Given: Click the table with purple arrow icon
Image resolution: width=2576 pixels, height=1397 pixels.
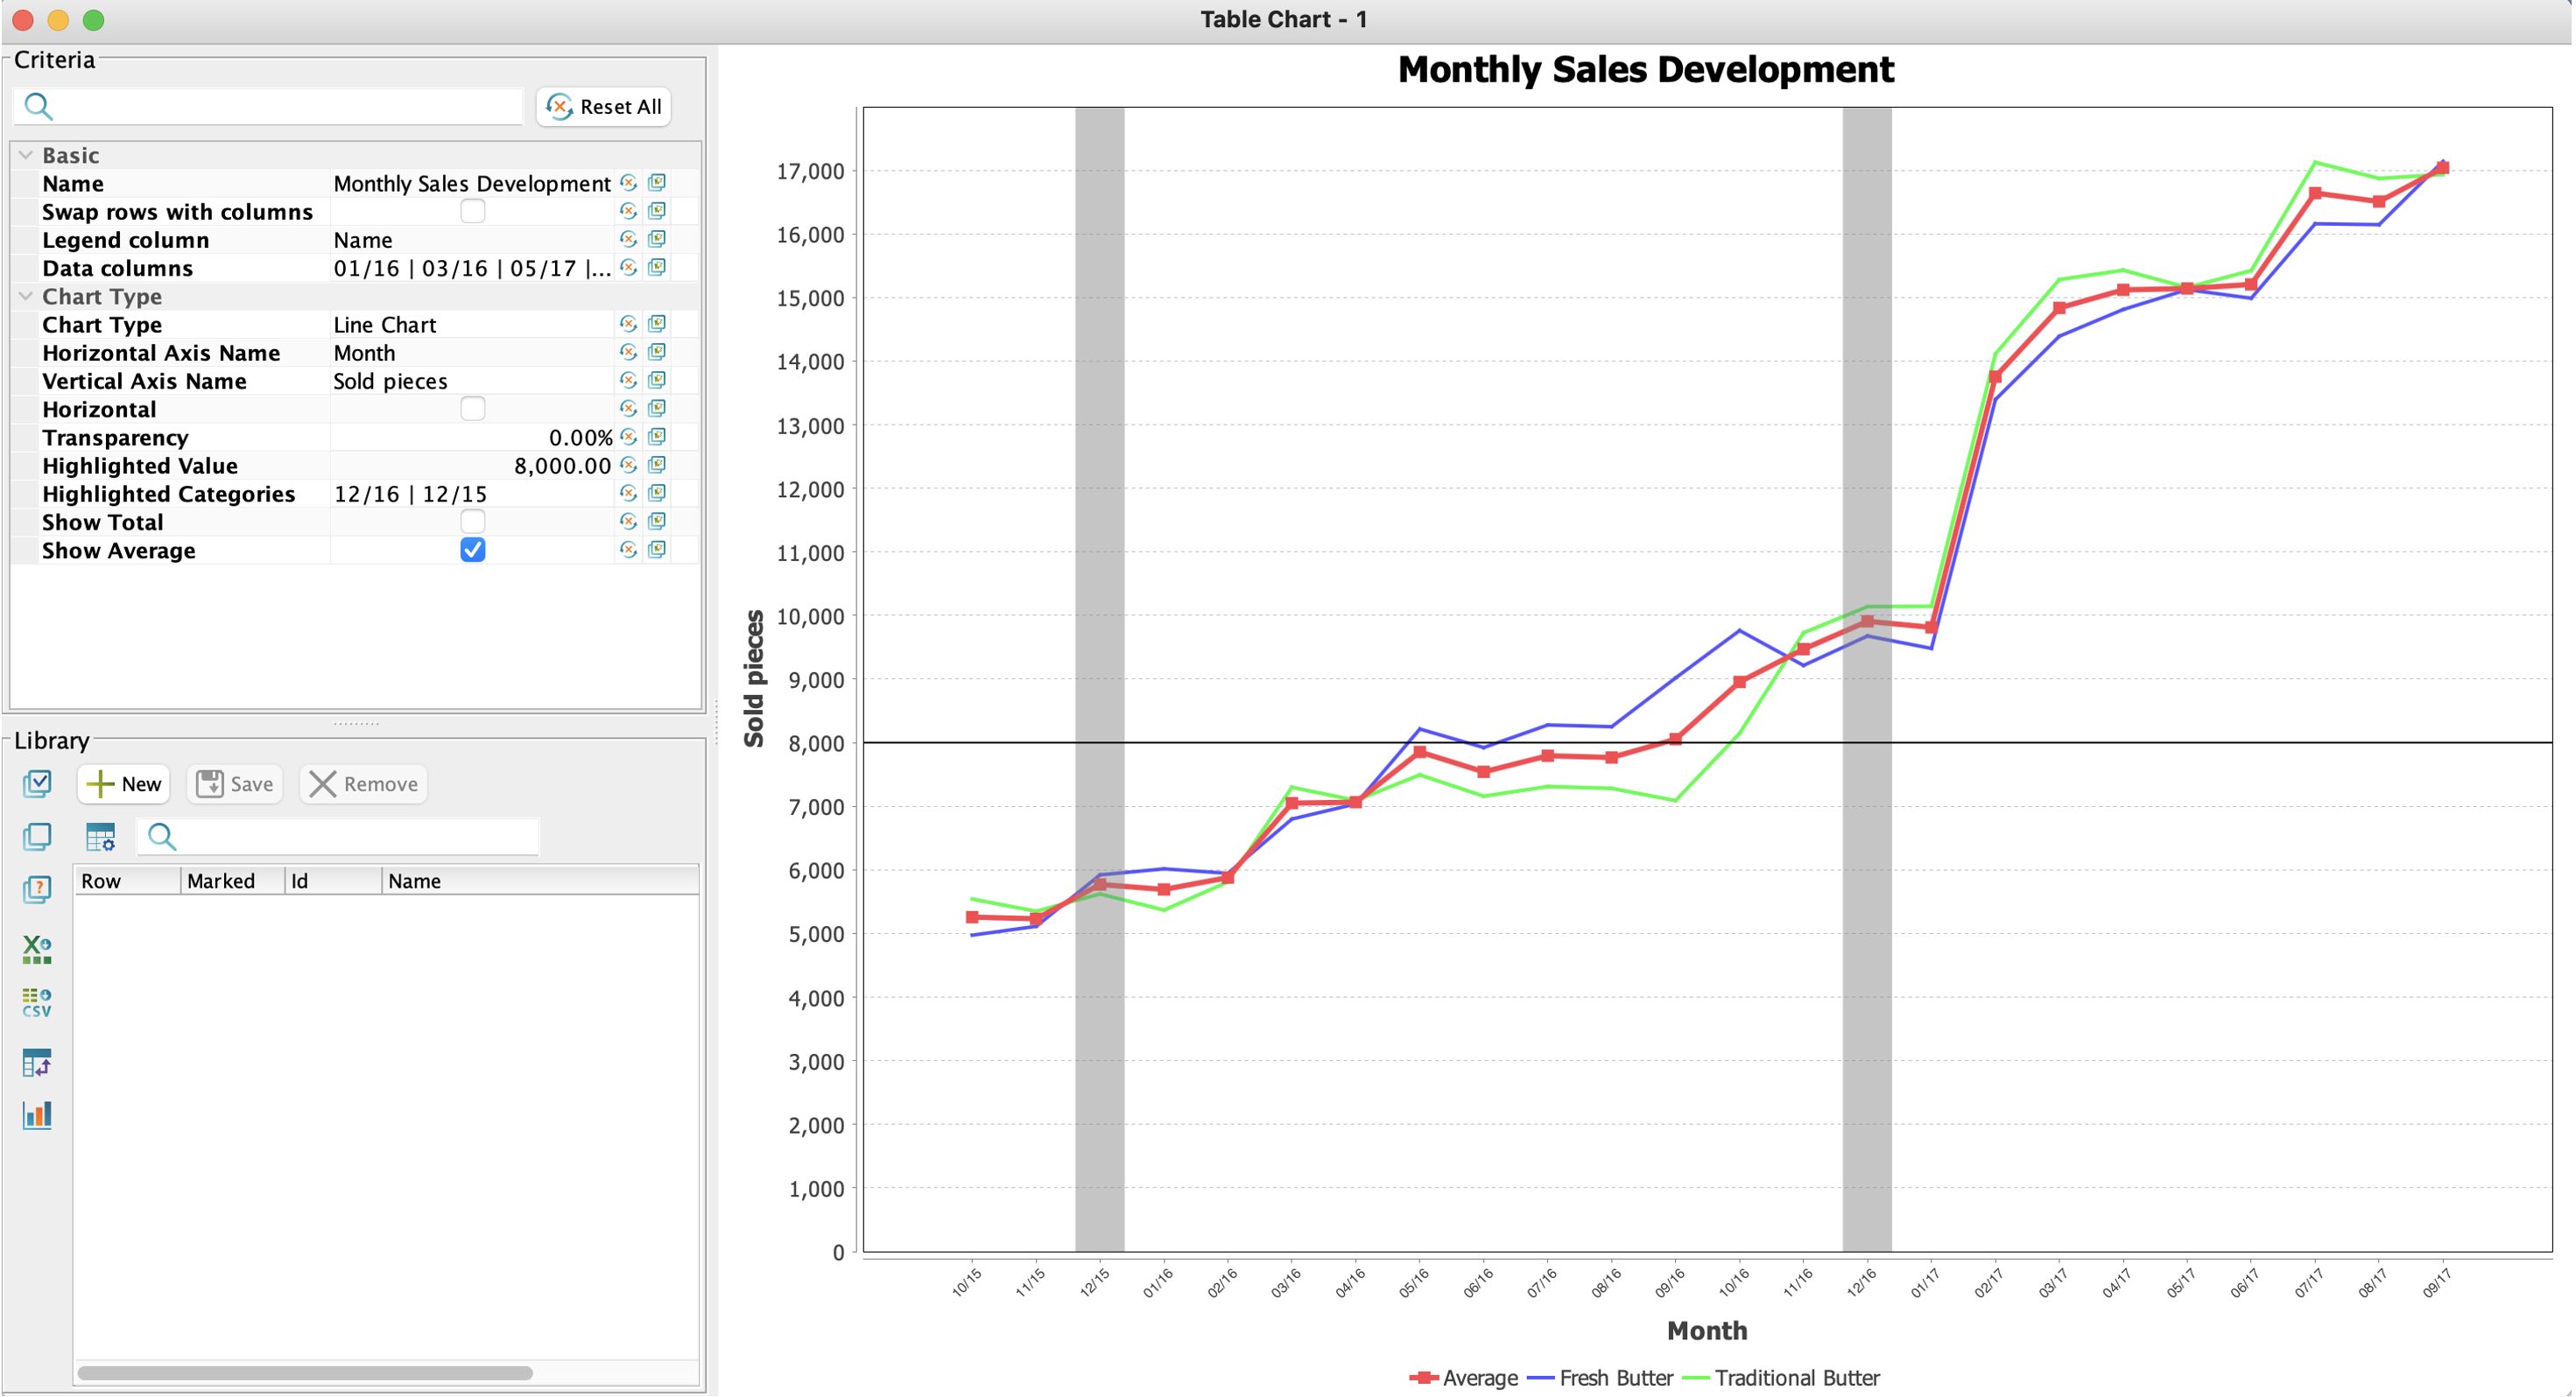Looking at the screenshot, I should (37, 1062).
